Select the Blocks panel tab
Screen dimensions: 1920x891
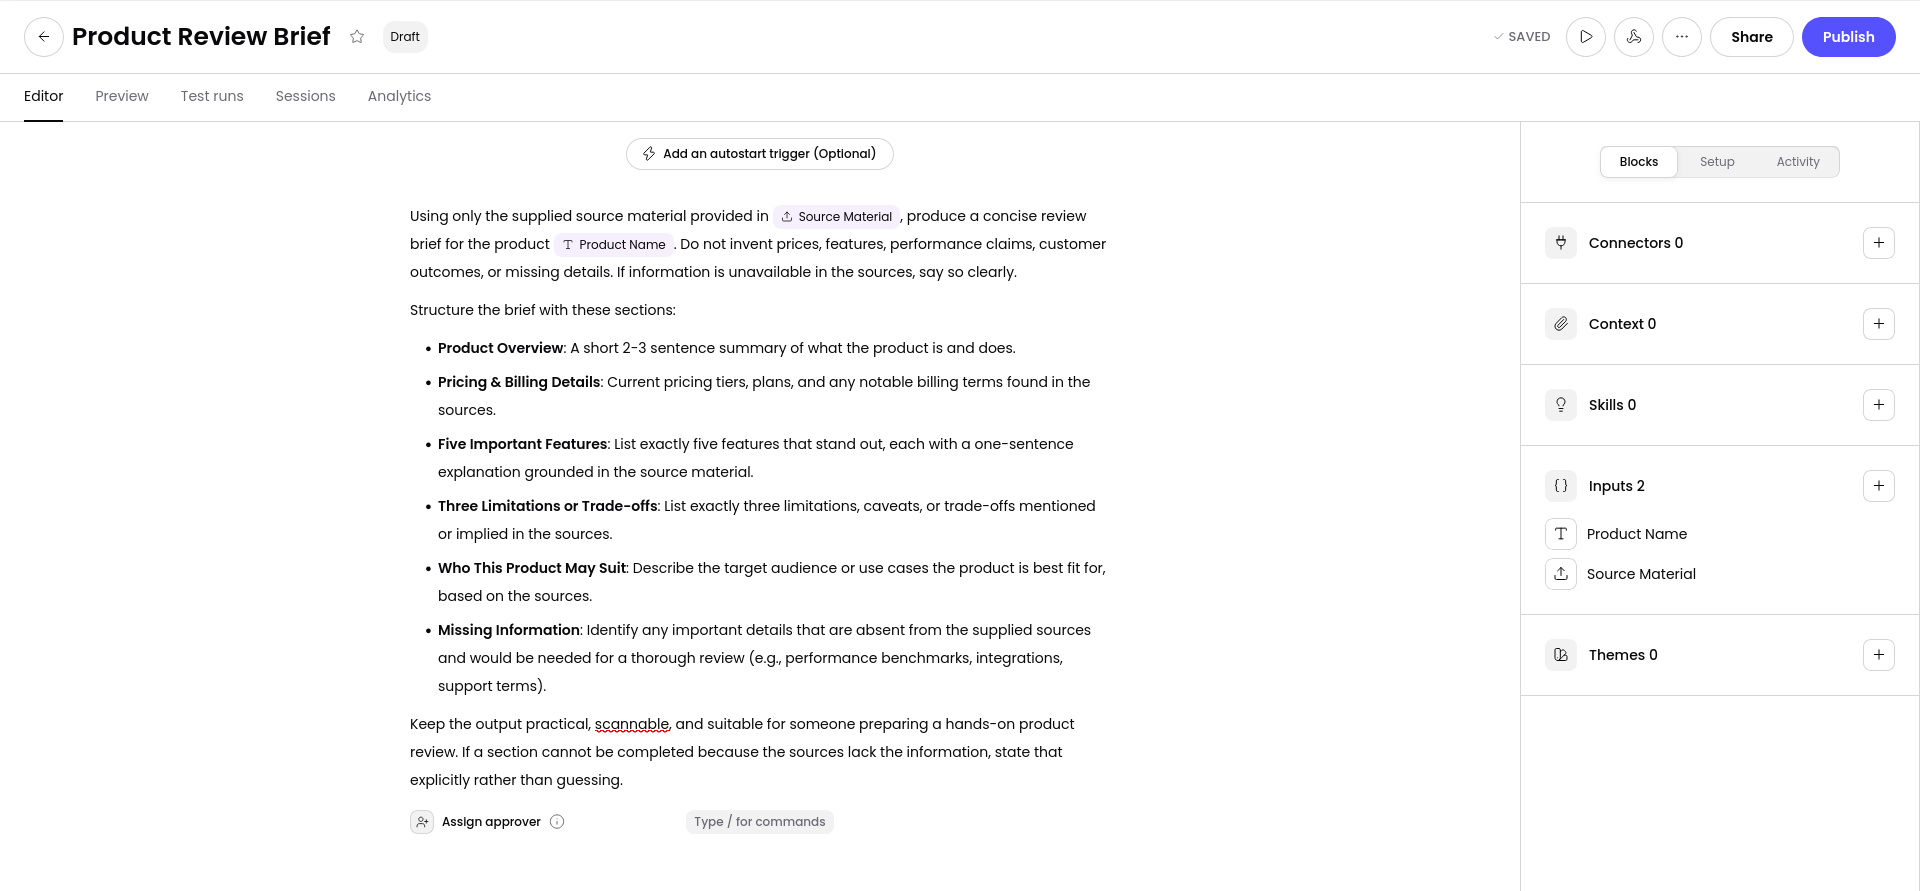point(1639,162)
